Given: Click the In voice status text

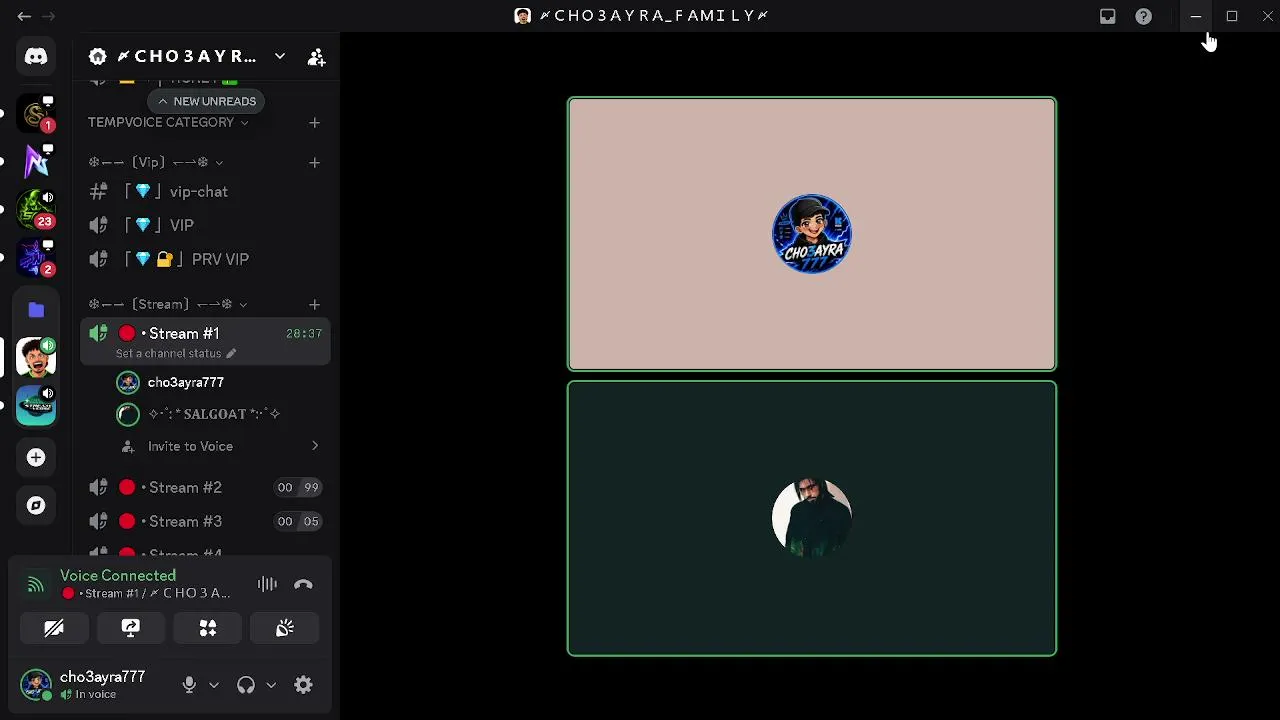Looking at the screenshot, I should coord(96,695).
